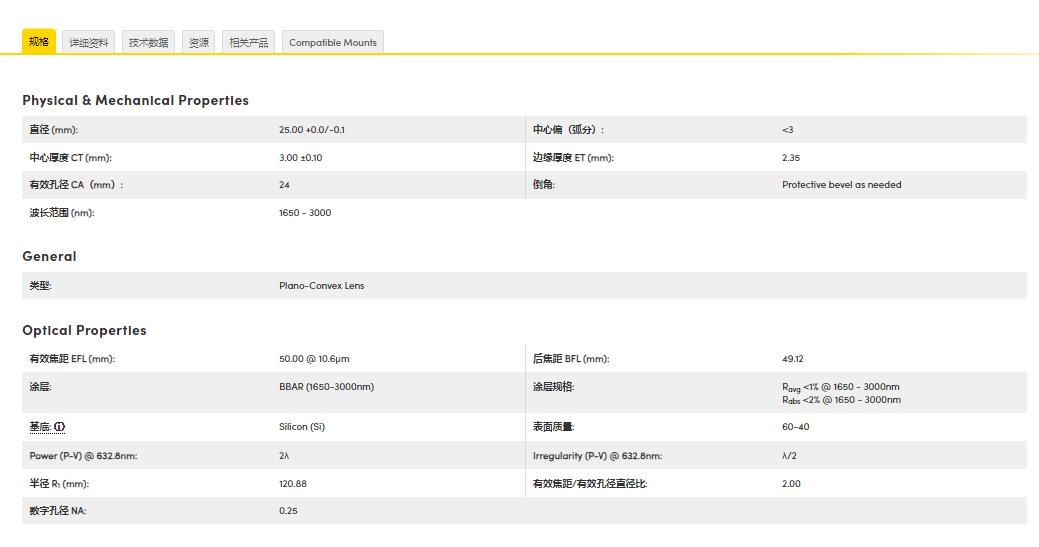The image size is (1039, 547).
Task: Click the info icon next to 基底
Action: [x=60, y=427]
